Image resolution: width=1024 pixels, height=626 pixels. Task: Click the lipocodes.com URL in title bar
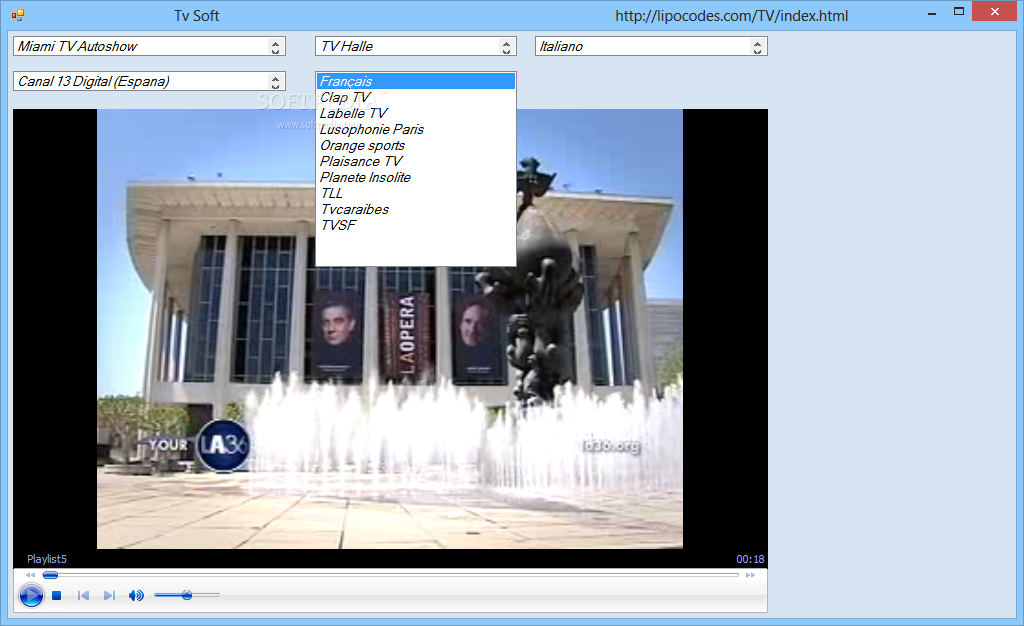731,16
